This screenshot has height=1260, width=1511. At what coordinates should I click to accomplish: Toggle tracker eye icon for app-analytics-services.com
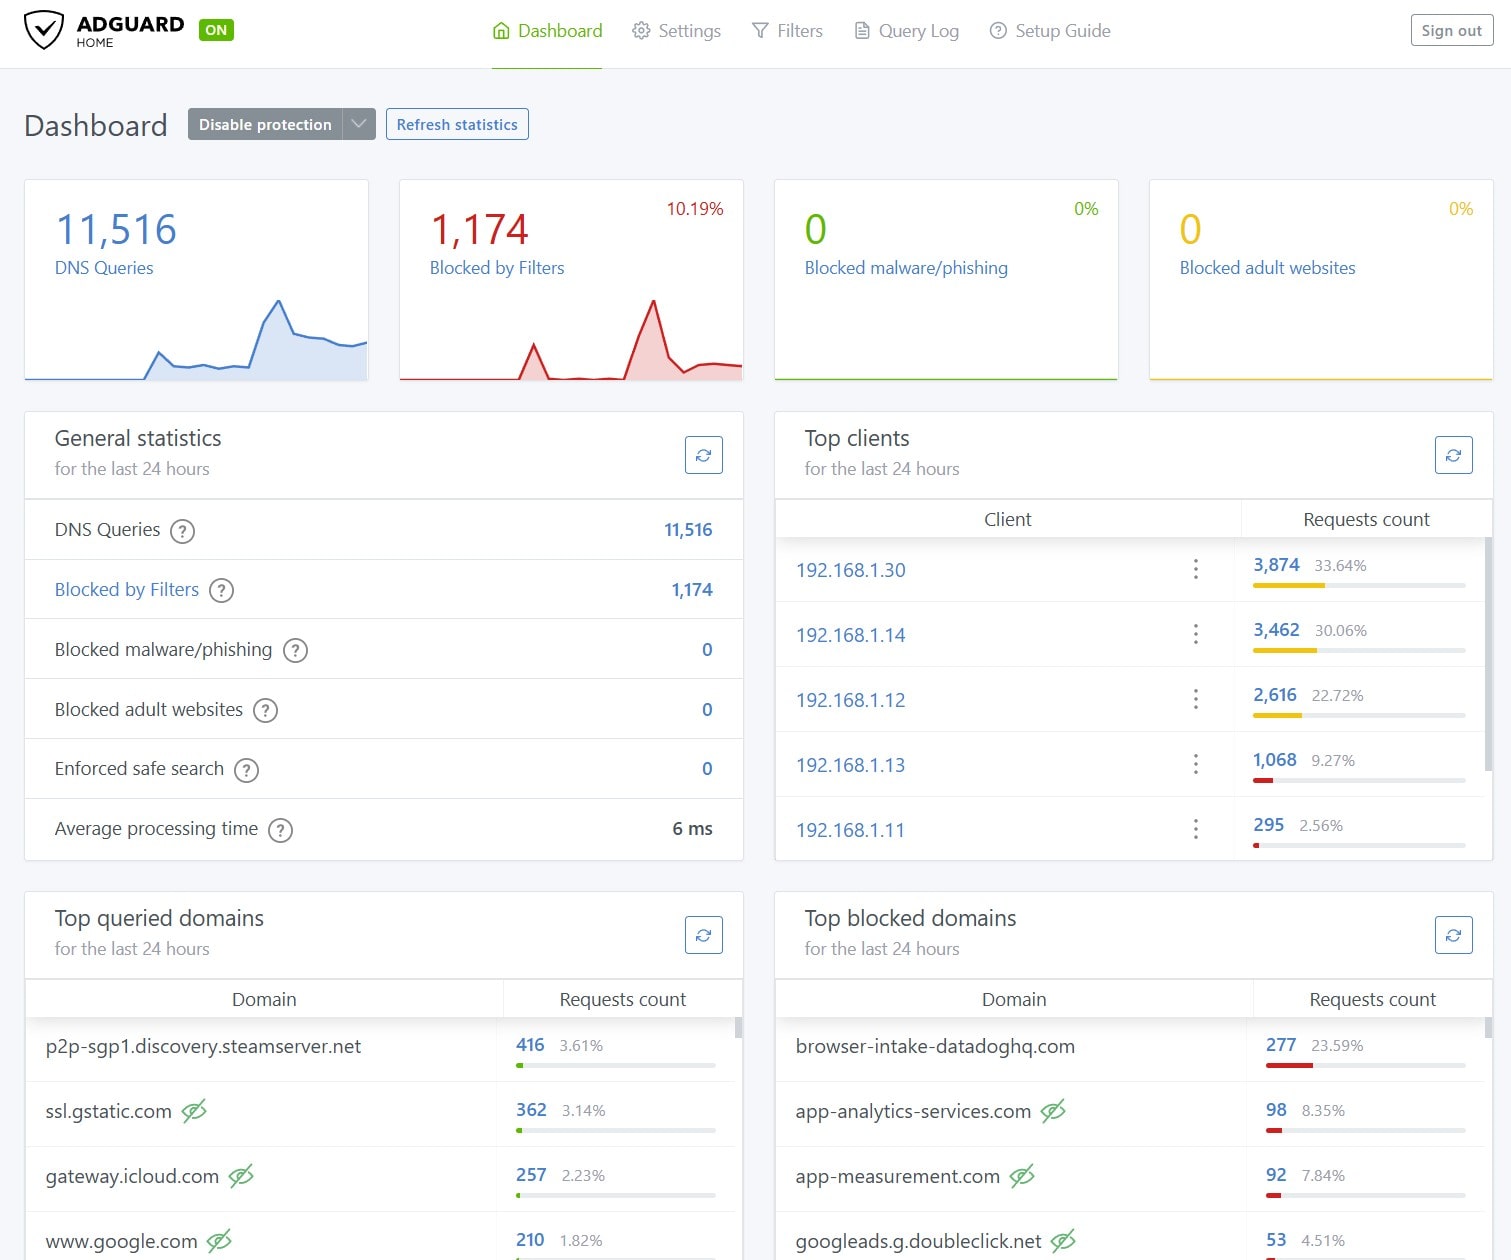tap(1053, 1111)
